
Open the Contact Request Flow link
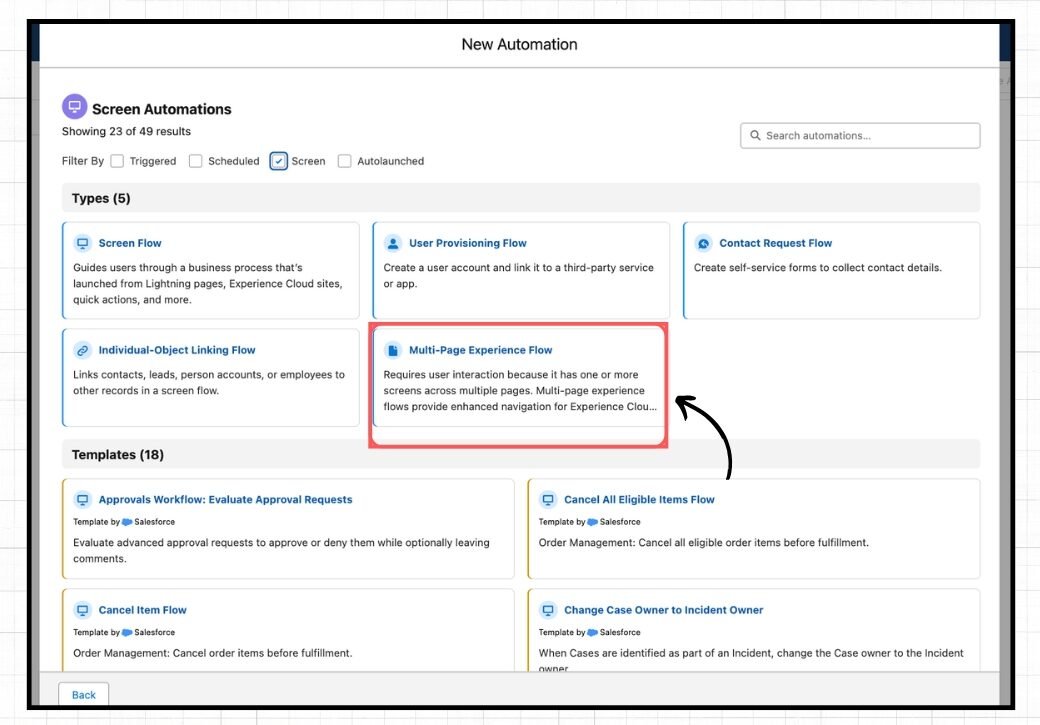(775, 243)
